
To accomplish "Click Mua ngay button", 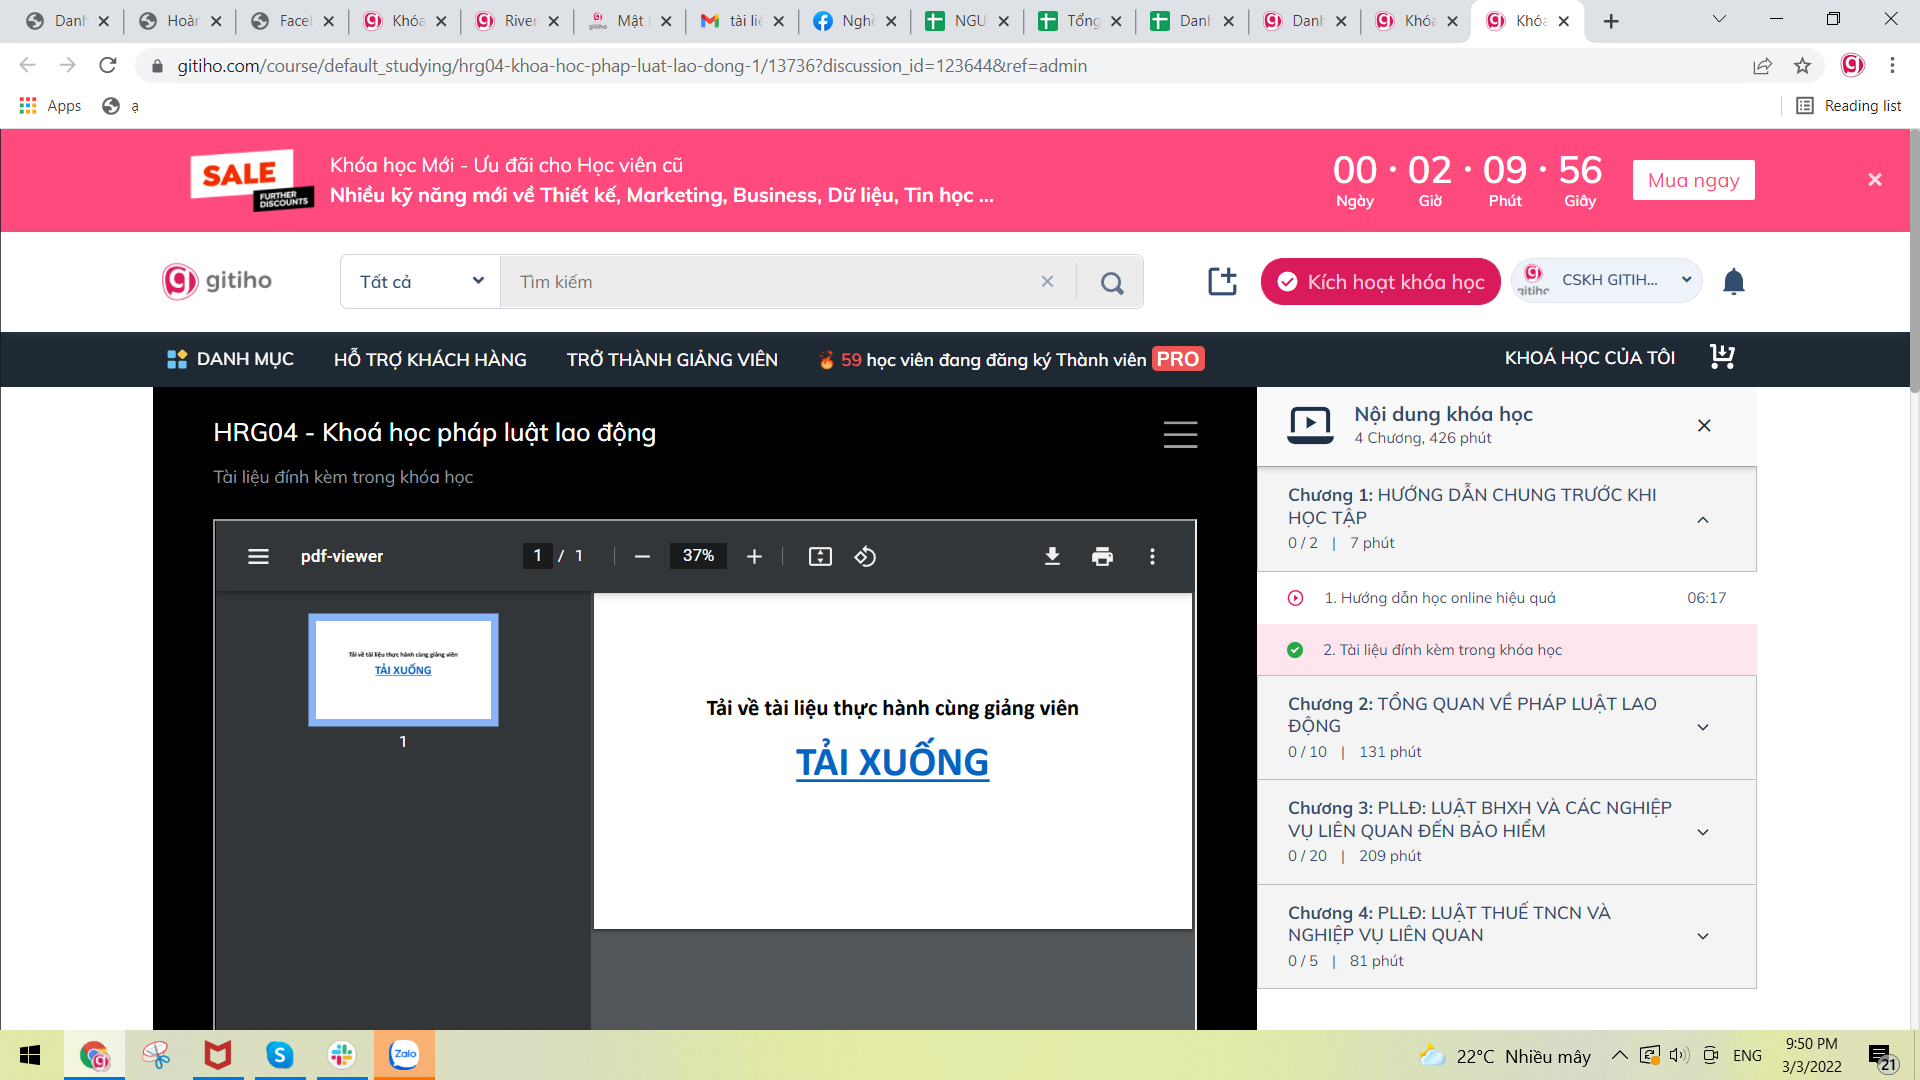I will (1693, 180).
